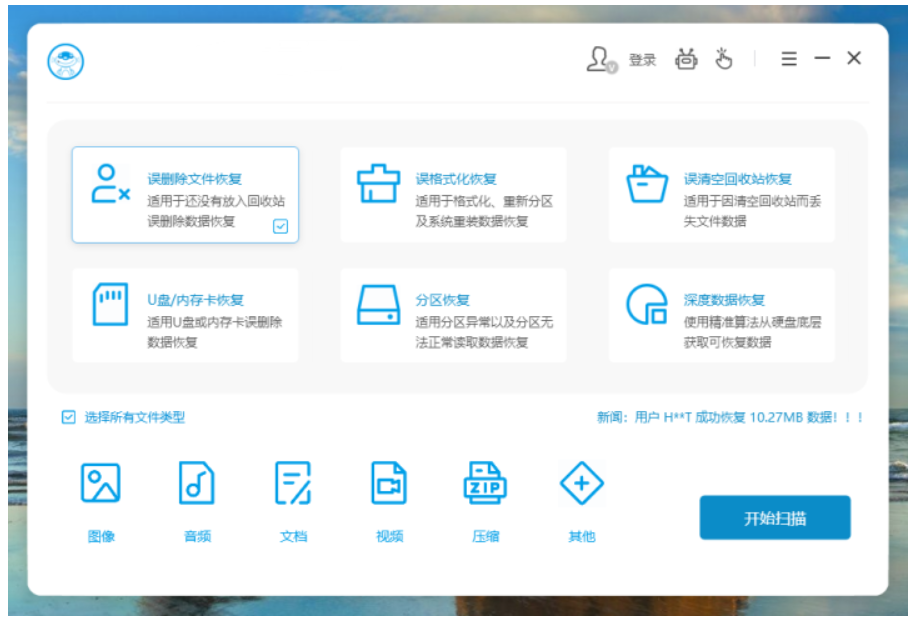Click description 适用于还没有放入回收站
The width and height of the screenshot is (912, 619).
click(x=216, y=201)
